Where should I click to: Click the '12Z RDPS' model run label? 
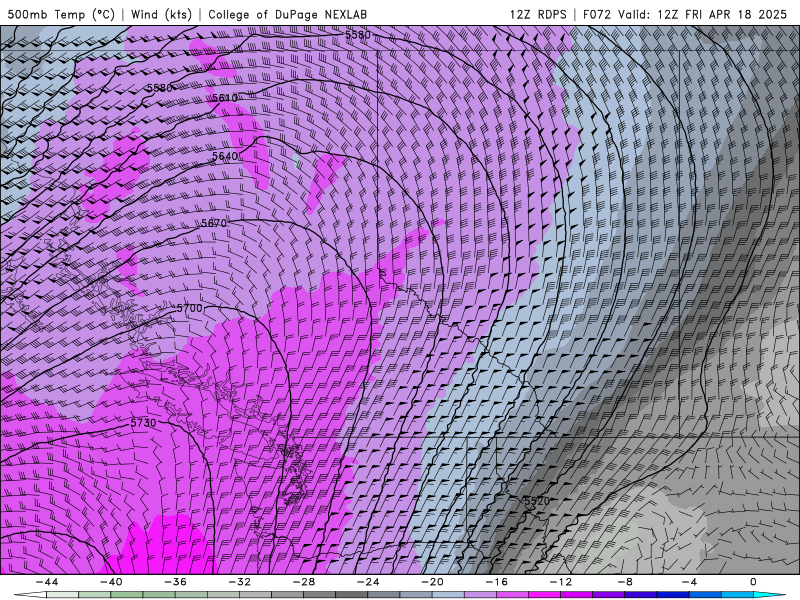pos(538,14)
